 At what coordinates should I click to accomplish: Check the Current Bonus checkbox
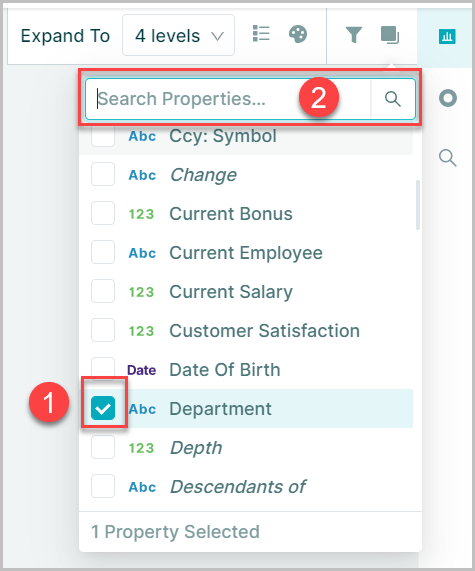[103, 213]
